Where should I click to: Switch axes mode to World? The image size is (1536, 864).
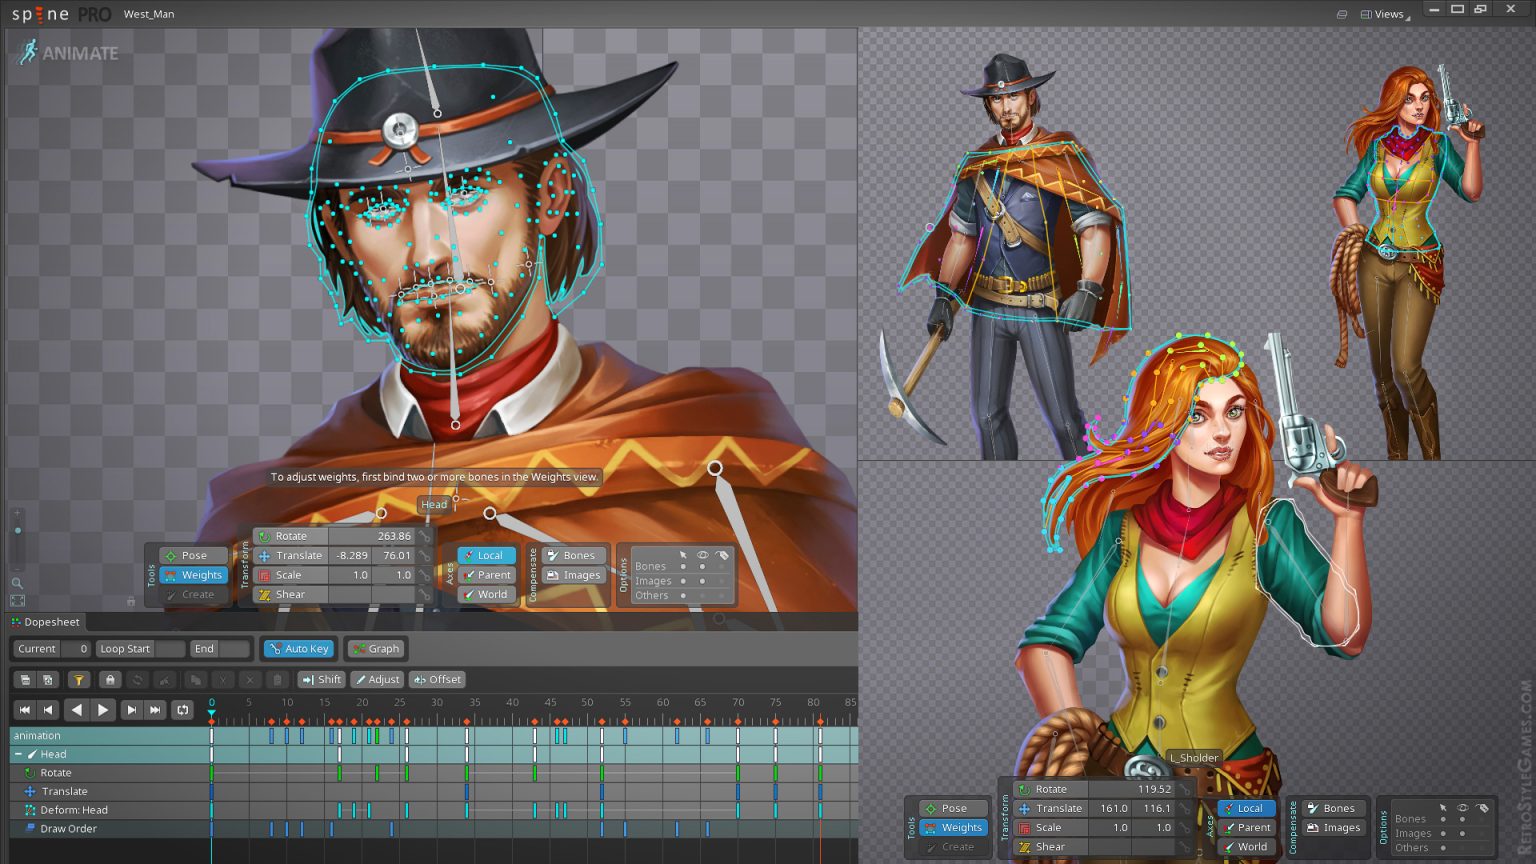click(x=486, y=594)
